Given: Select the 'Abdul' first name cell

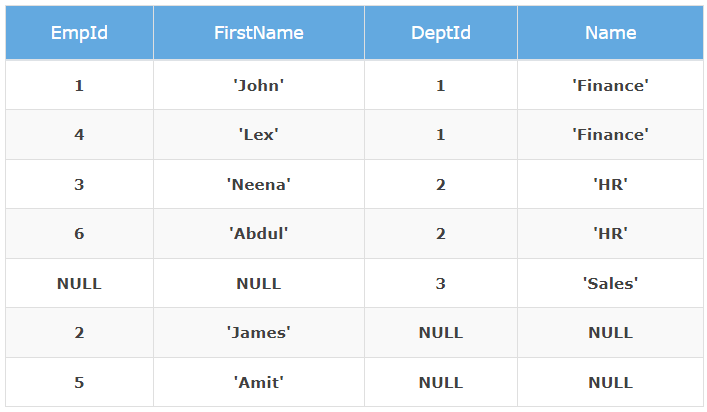Looking at the screenshot, I should [x=258, y=234].
